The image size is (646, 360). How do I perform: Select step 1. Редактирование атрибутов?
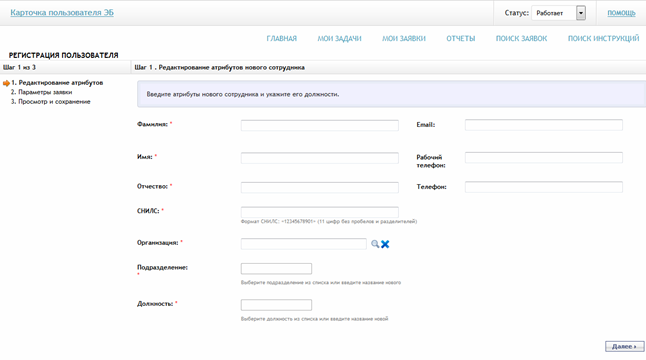[57, 83]
